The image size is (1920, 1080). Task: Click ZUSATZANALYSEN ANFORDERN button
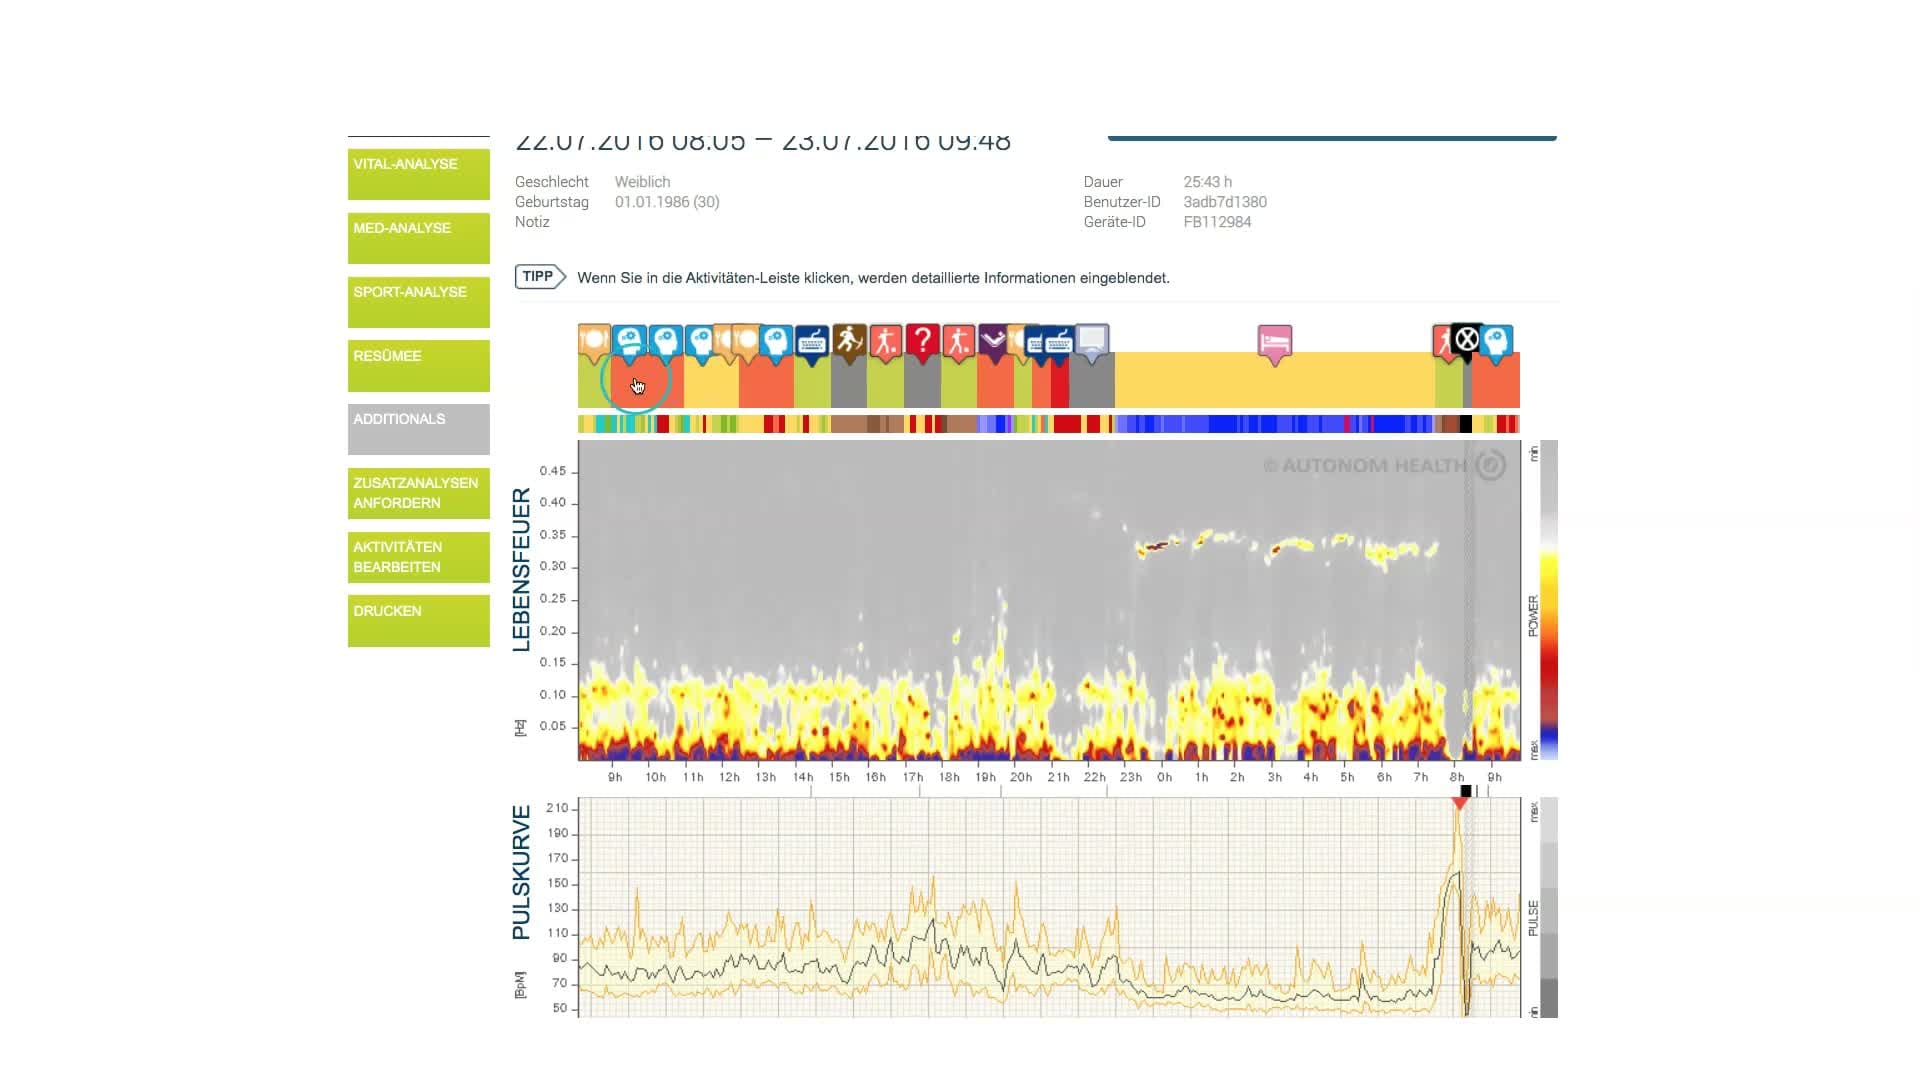tap(418, 493)
